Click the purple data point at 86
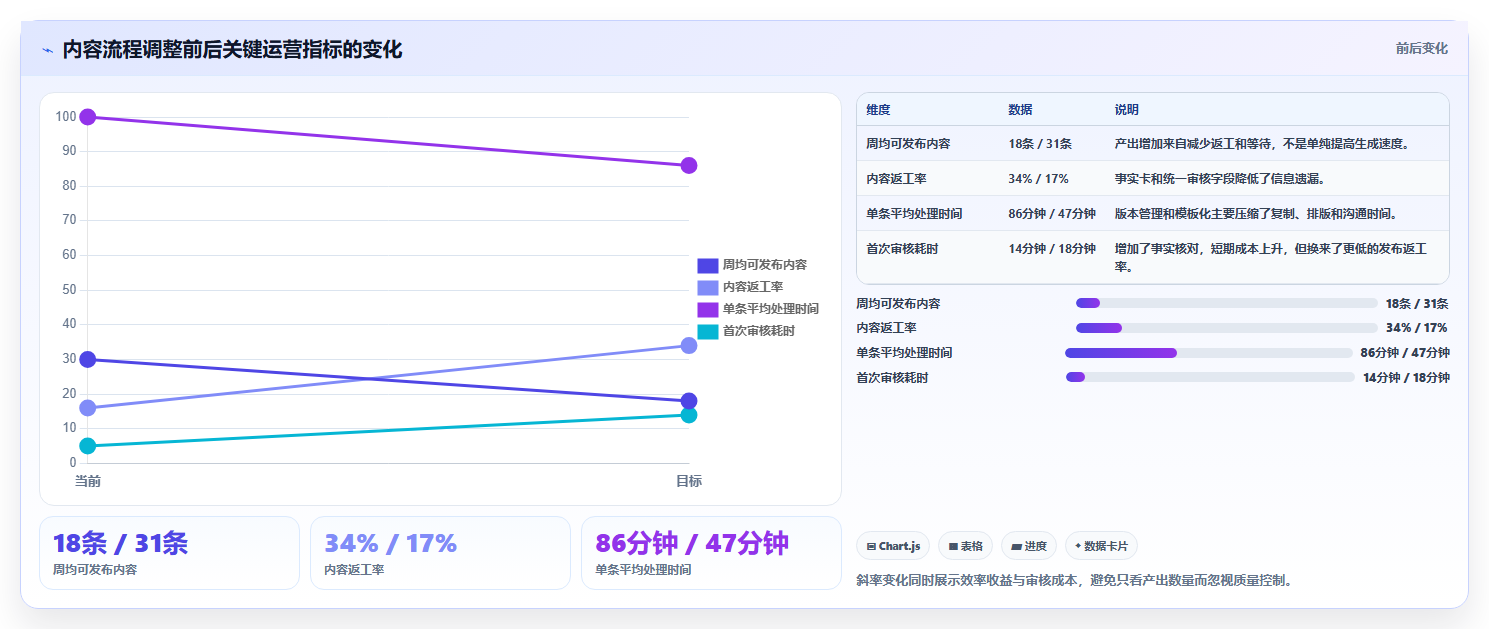 click(x=689, y=165)
